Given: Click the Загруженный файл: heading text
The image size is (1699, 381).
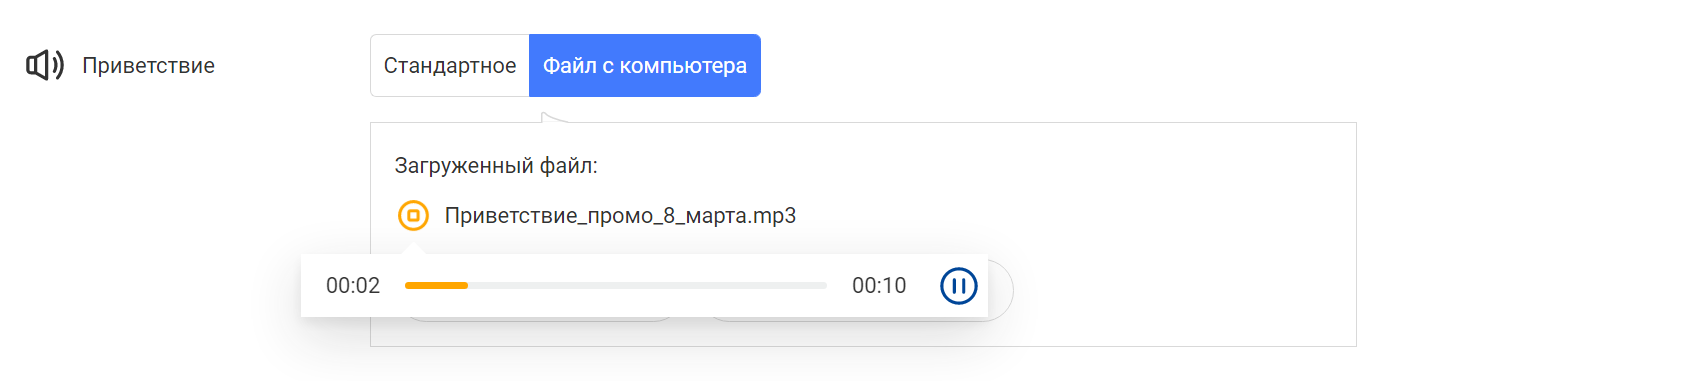Looking at the screenshot, I should 496,166.
